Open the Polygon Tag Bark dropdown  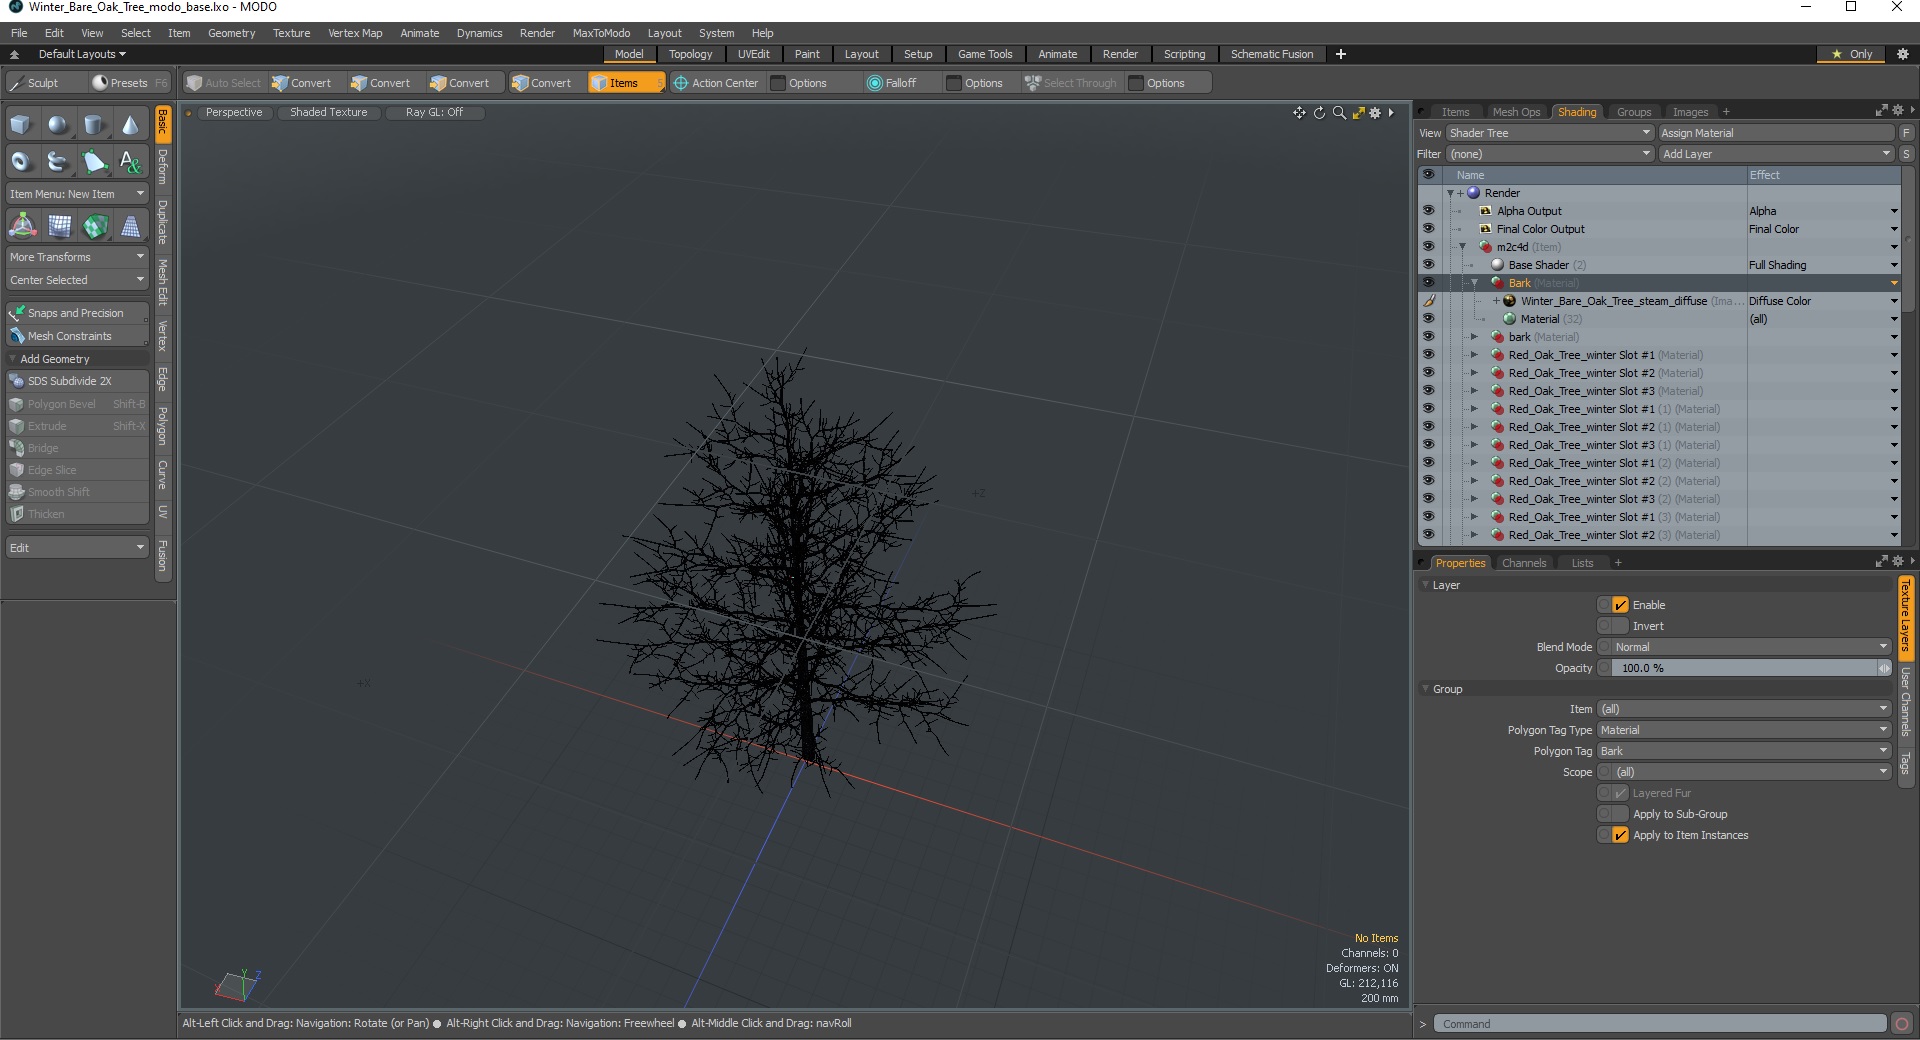(1743, 751)
